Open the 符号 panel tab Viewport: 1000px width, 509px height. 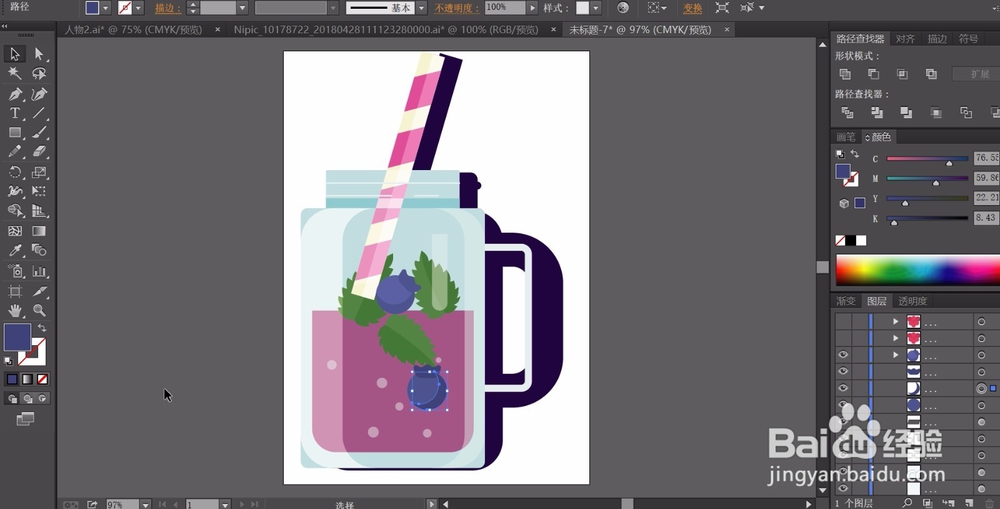click(968, 39)
